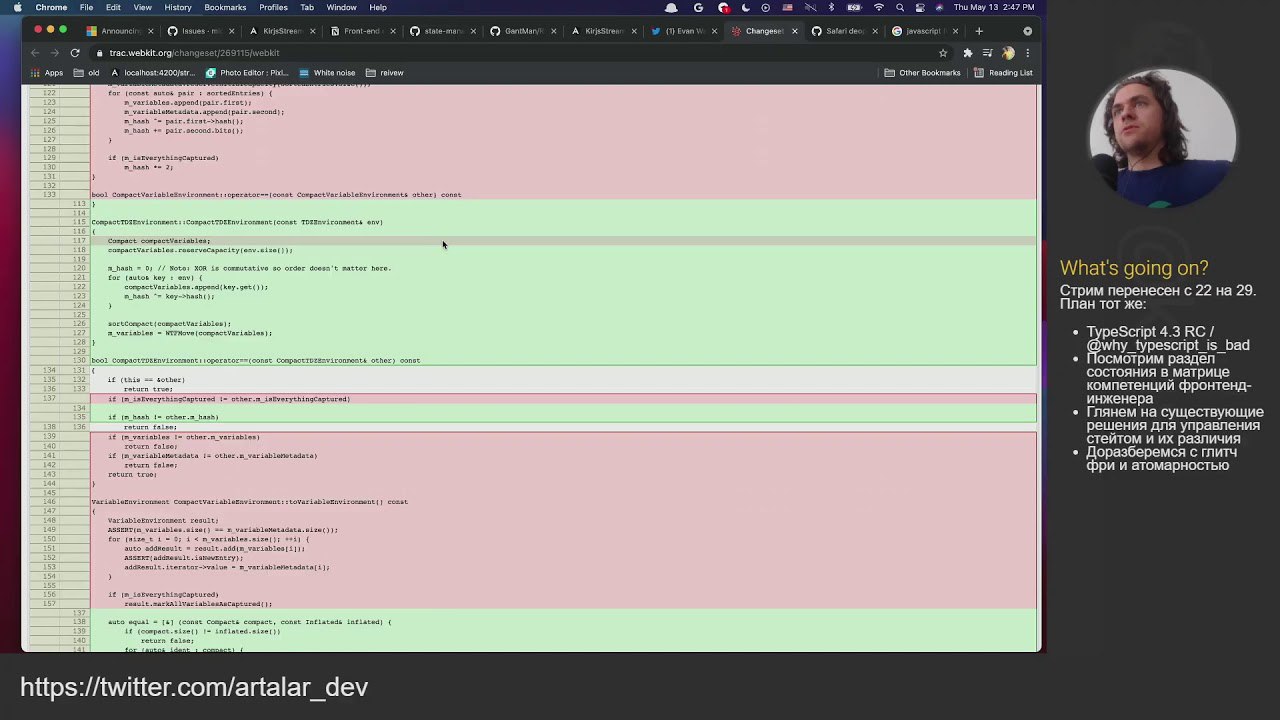Open the 'old' bookmarks folder
Image resolution: width=1280 pixels, height=720 pixels.
click(86, 73)
